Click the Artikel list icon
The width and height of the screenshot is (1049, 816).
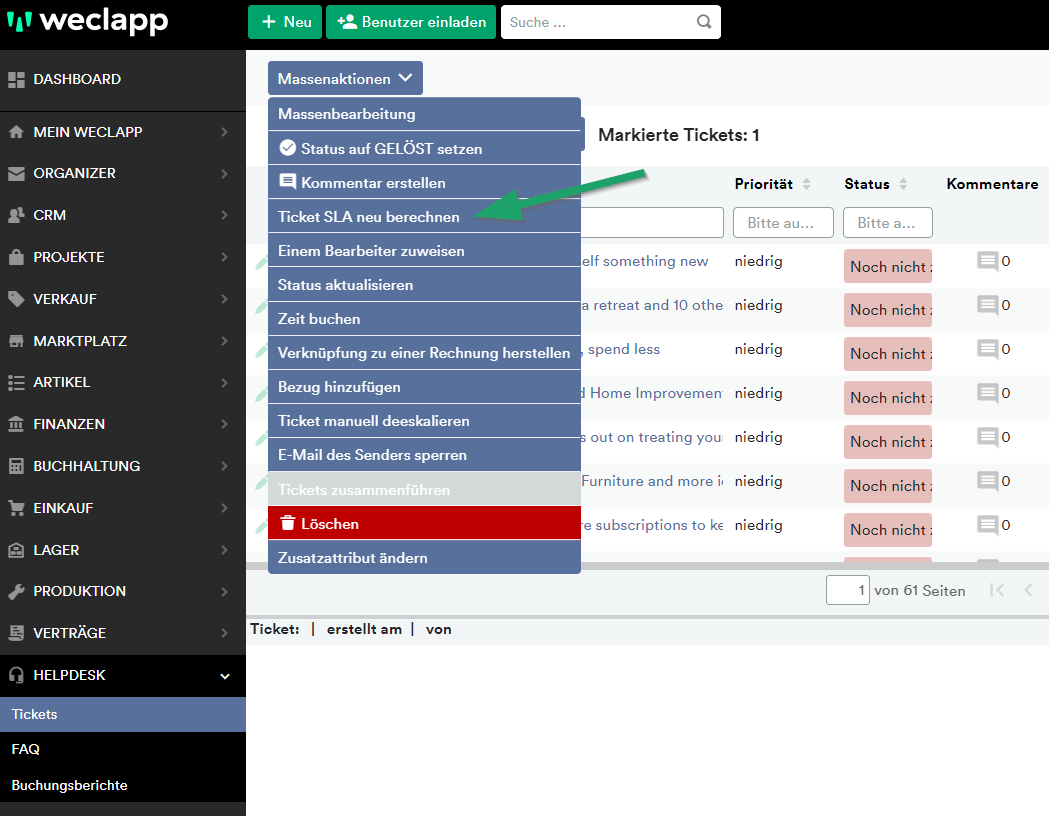tap(16, 383)
